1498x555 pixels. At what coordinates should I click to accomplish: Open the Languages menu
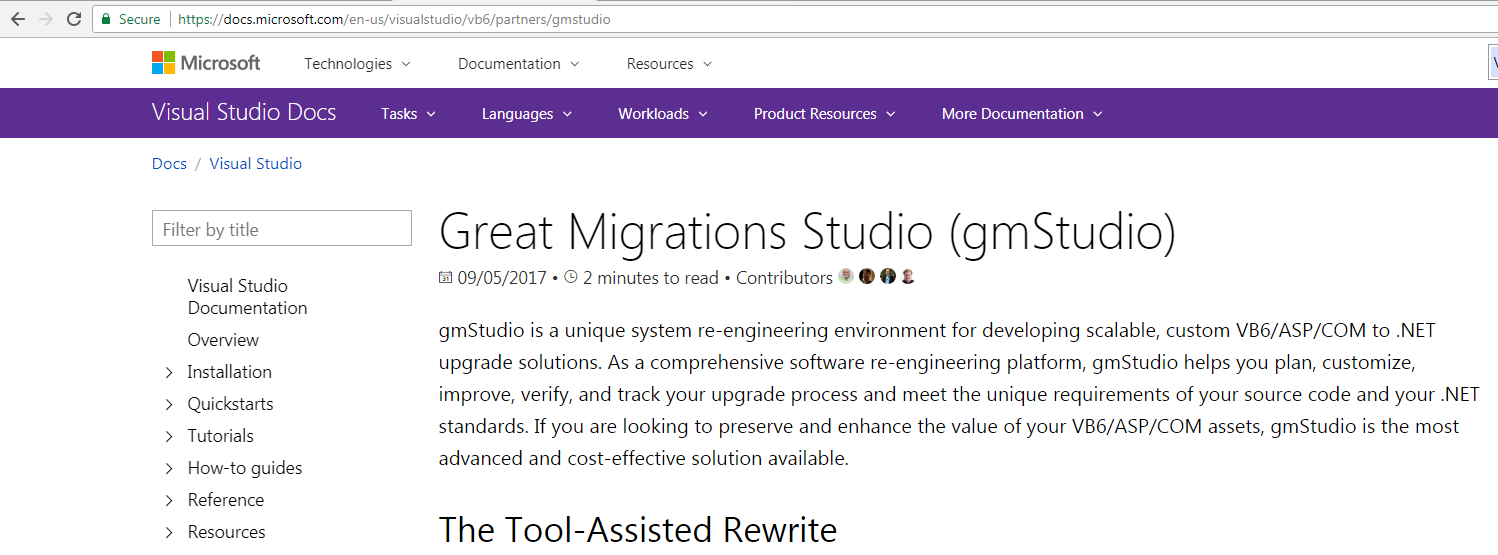pos(526,114)
